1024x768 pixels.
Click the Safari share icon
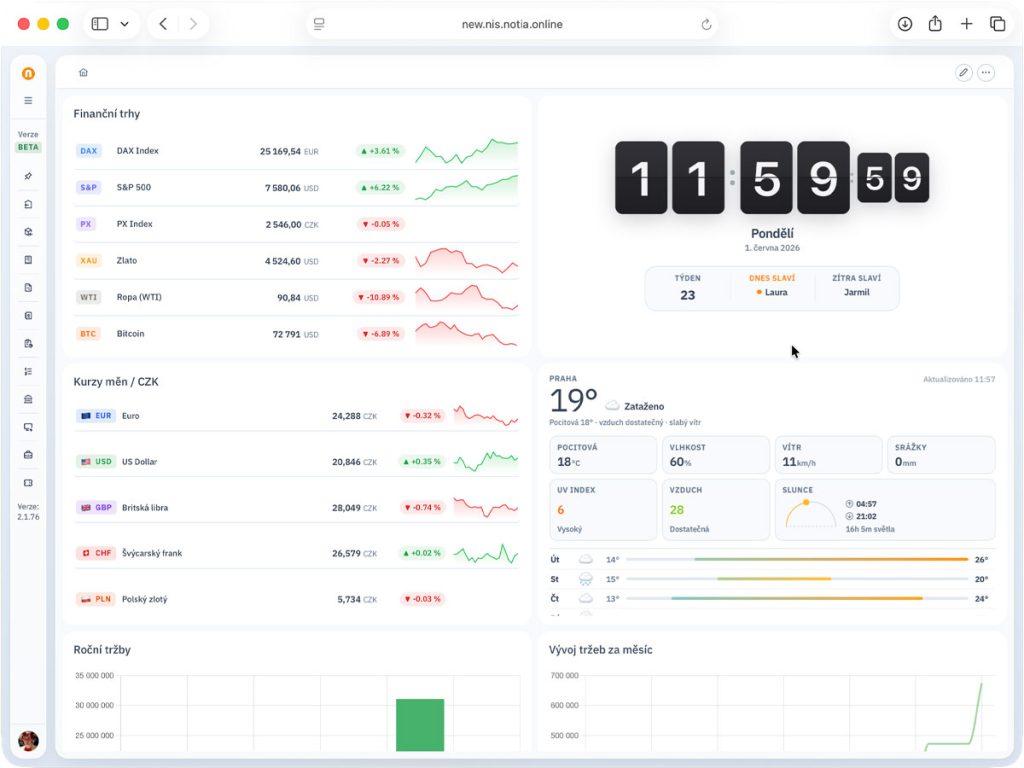935,24
